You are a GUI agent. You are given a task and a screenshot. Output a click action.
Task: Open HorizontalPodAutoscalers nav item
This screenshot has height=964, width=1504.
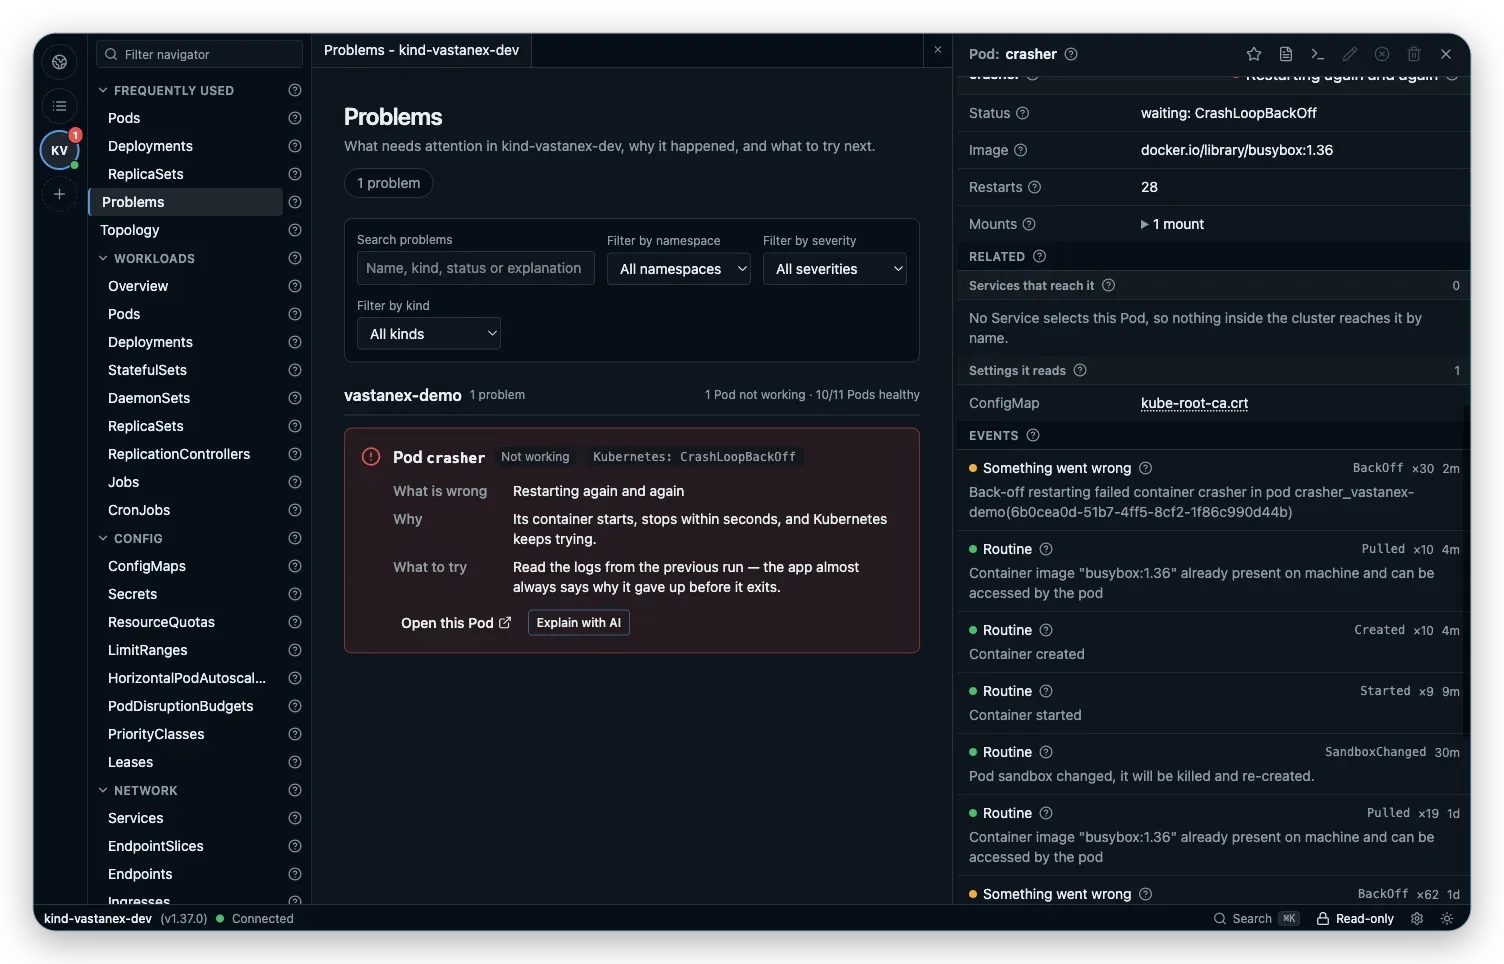pos(187,678)
